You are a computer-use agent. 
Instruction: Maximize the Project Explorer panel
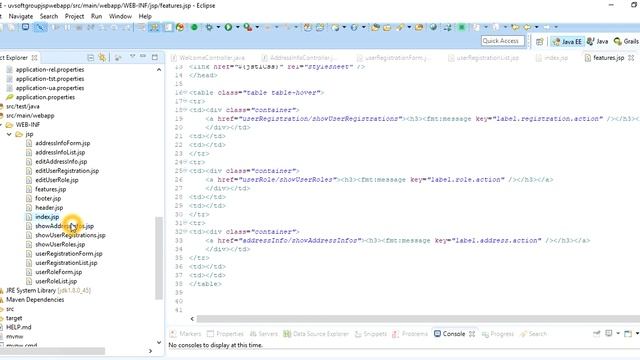tap(155, 57)
